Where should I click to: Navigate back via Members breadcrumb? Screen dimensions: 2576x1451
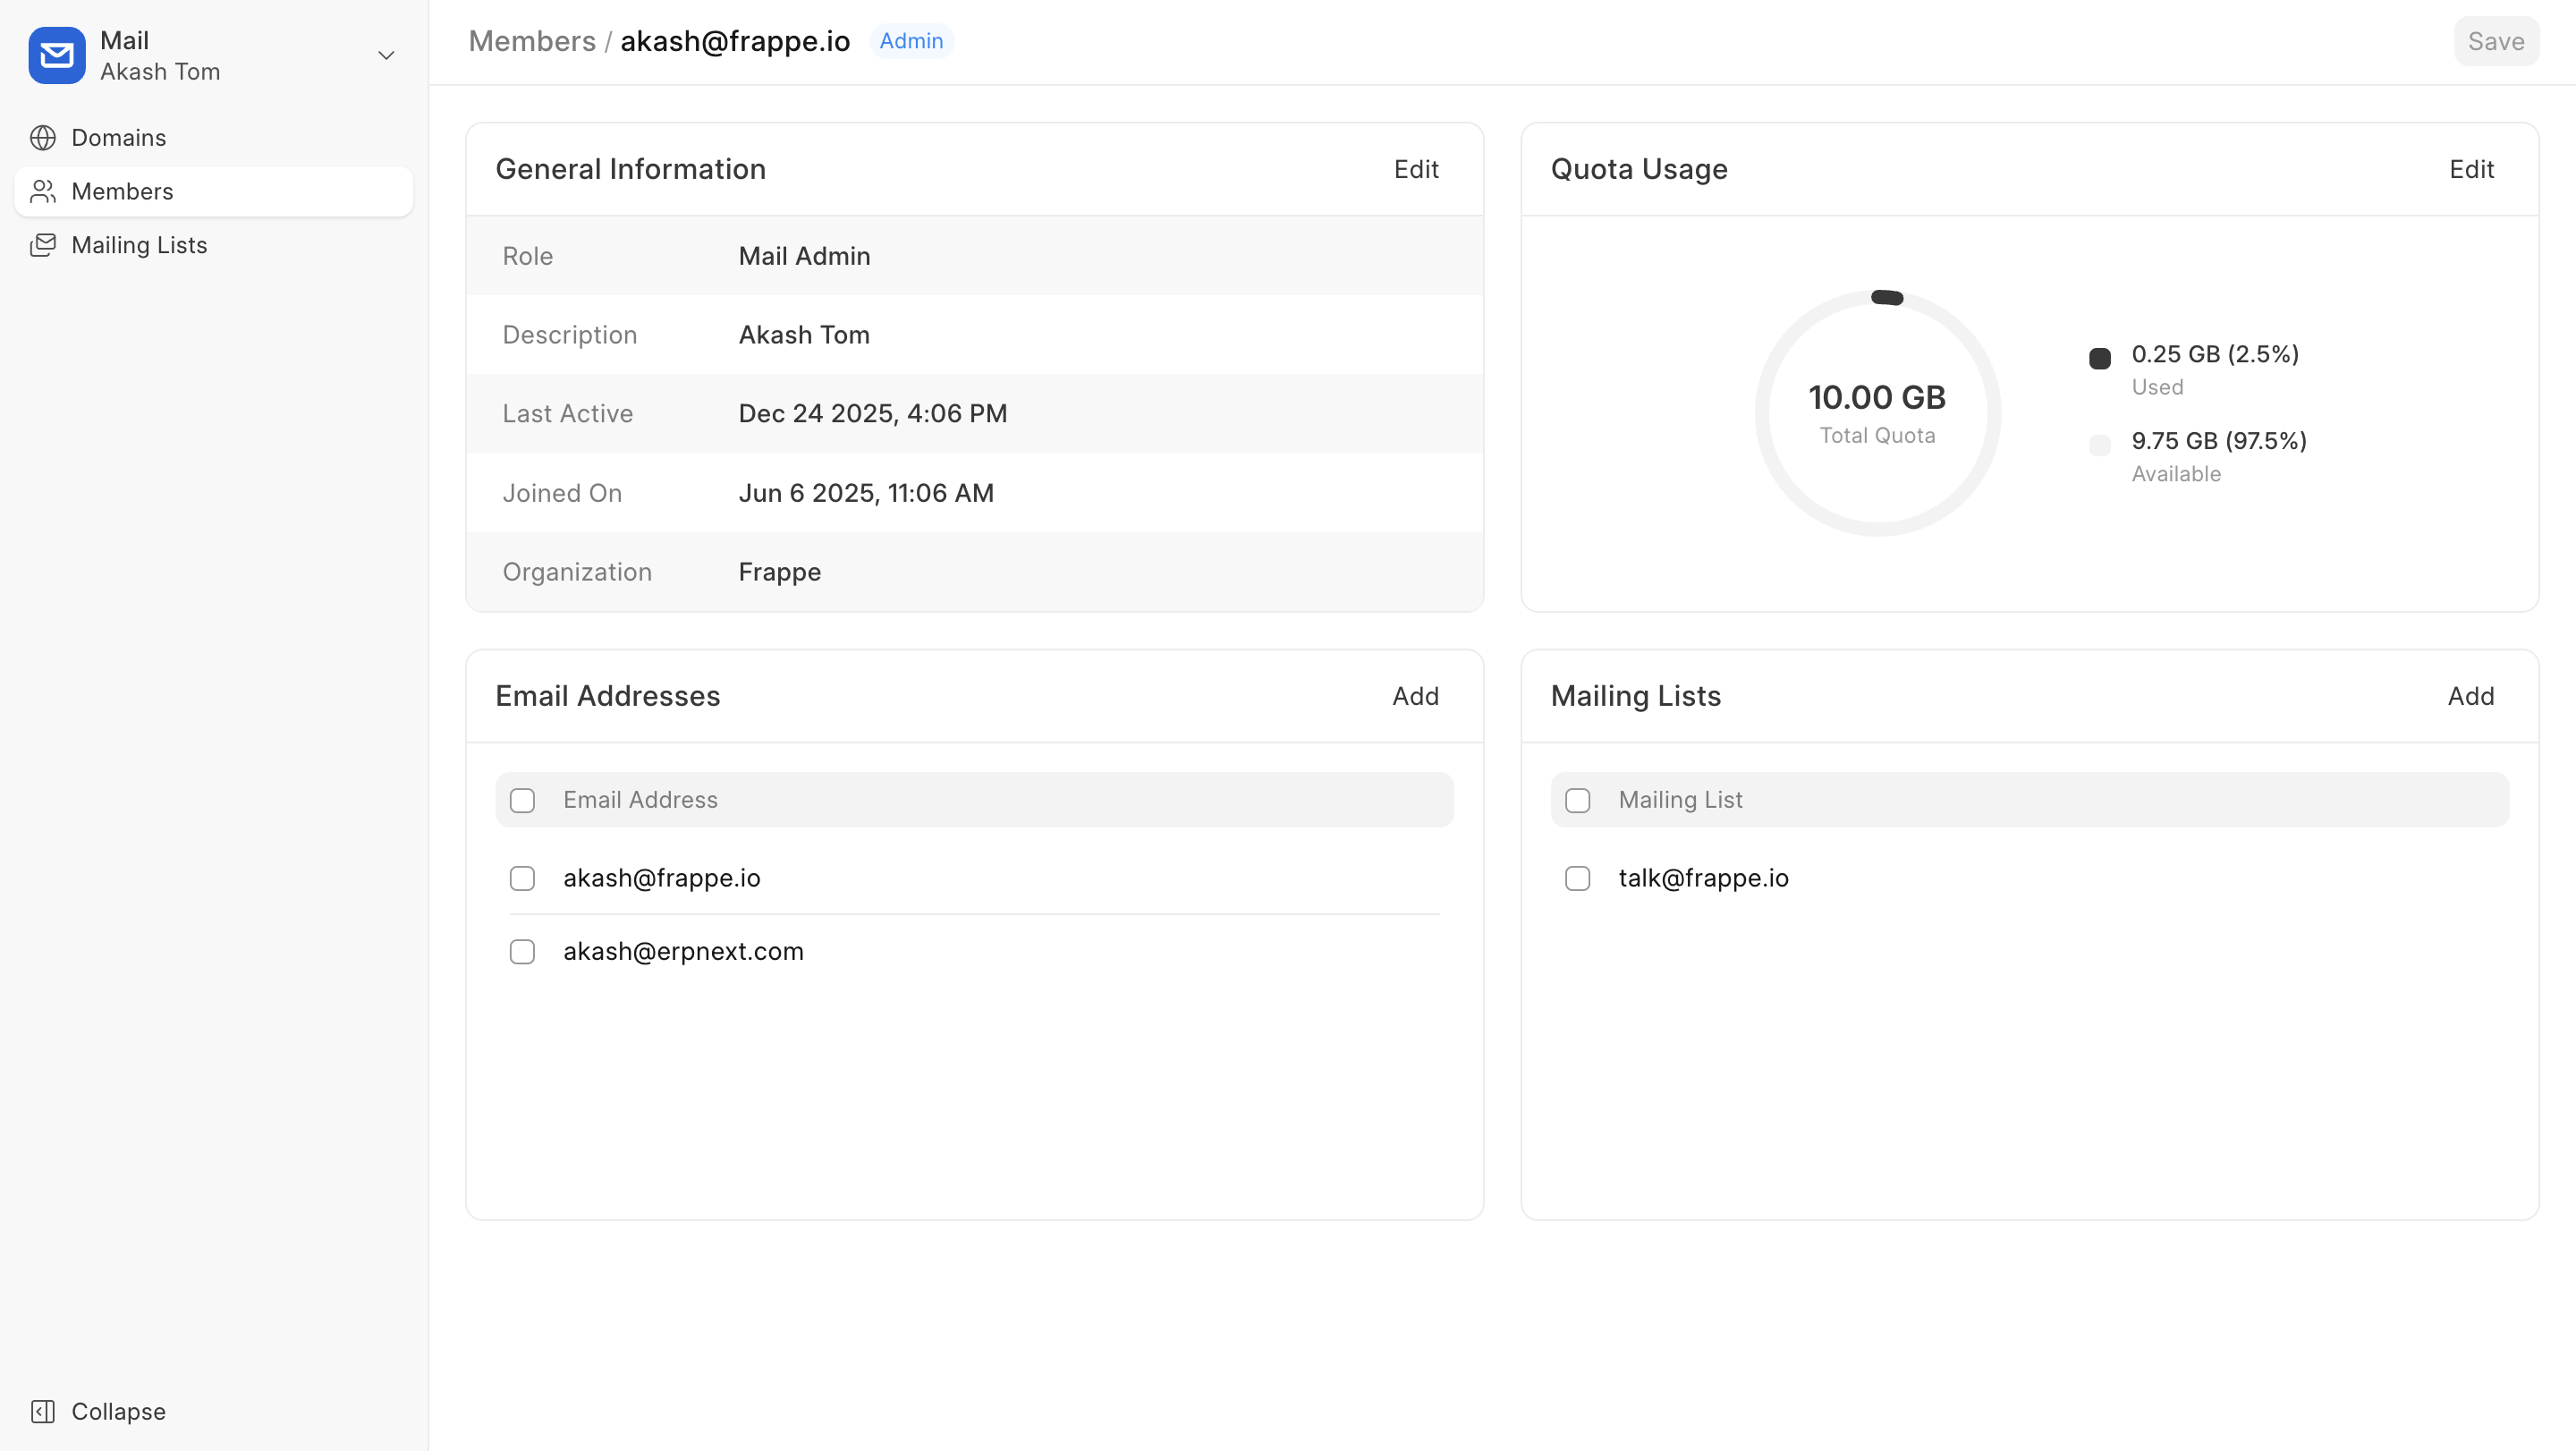point(532,41)
